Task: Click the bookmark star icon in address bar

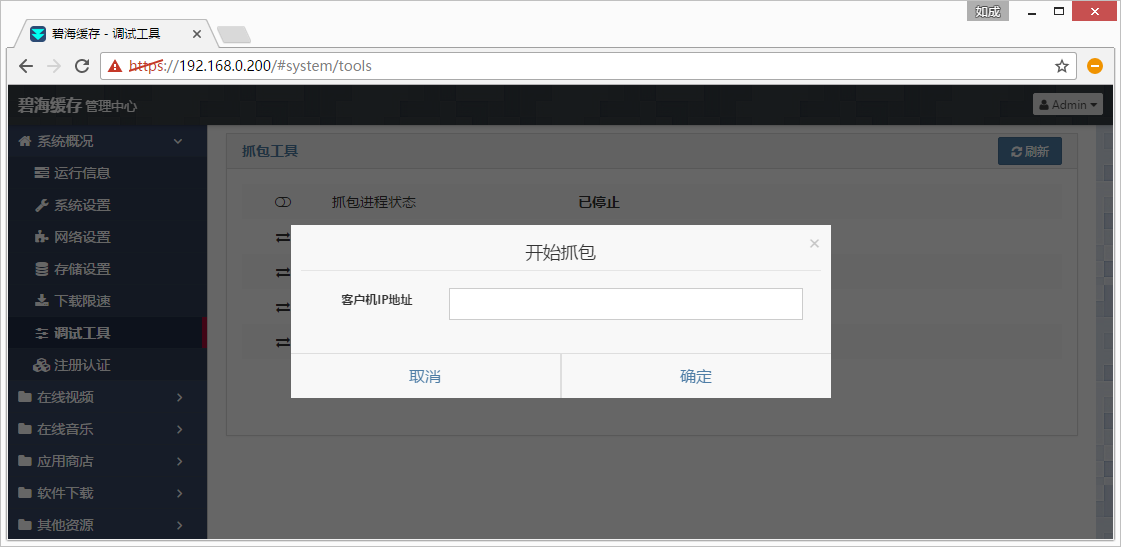Action: coord(1061,66)
